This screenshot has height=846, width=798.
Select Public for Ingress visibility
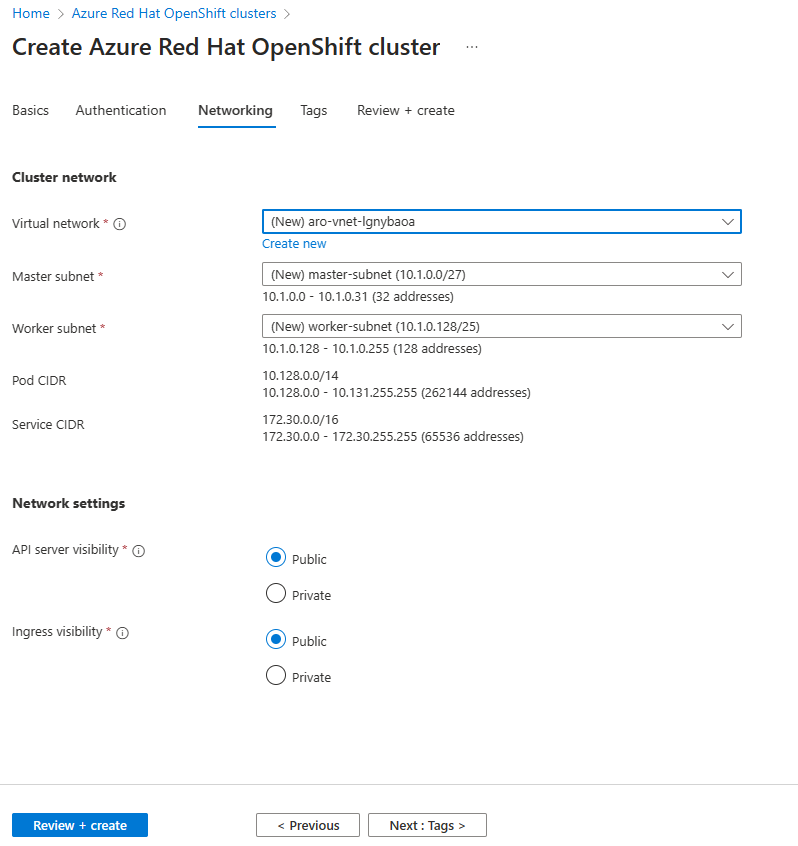276,640
